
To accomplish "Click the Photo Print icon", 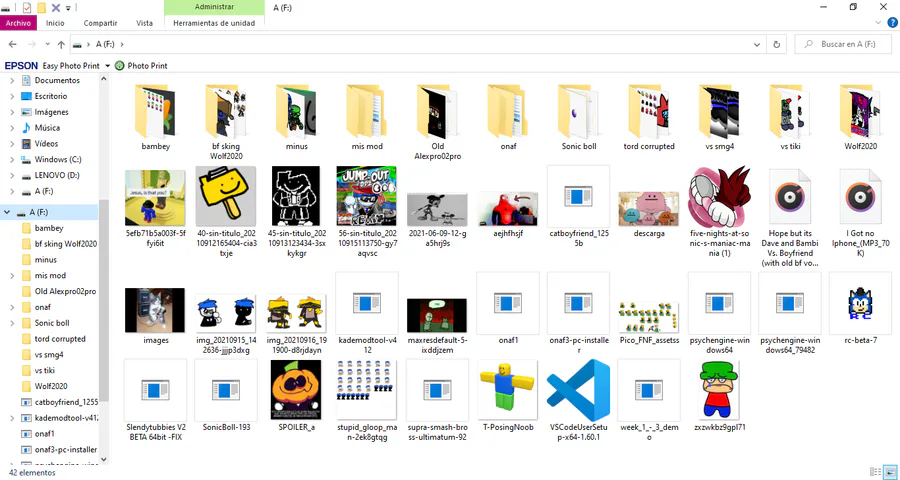I will pos(119,65).
